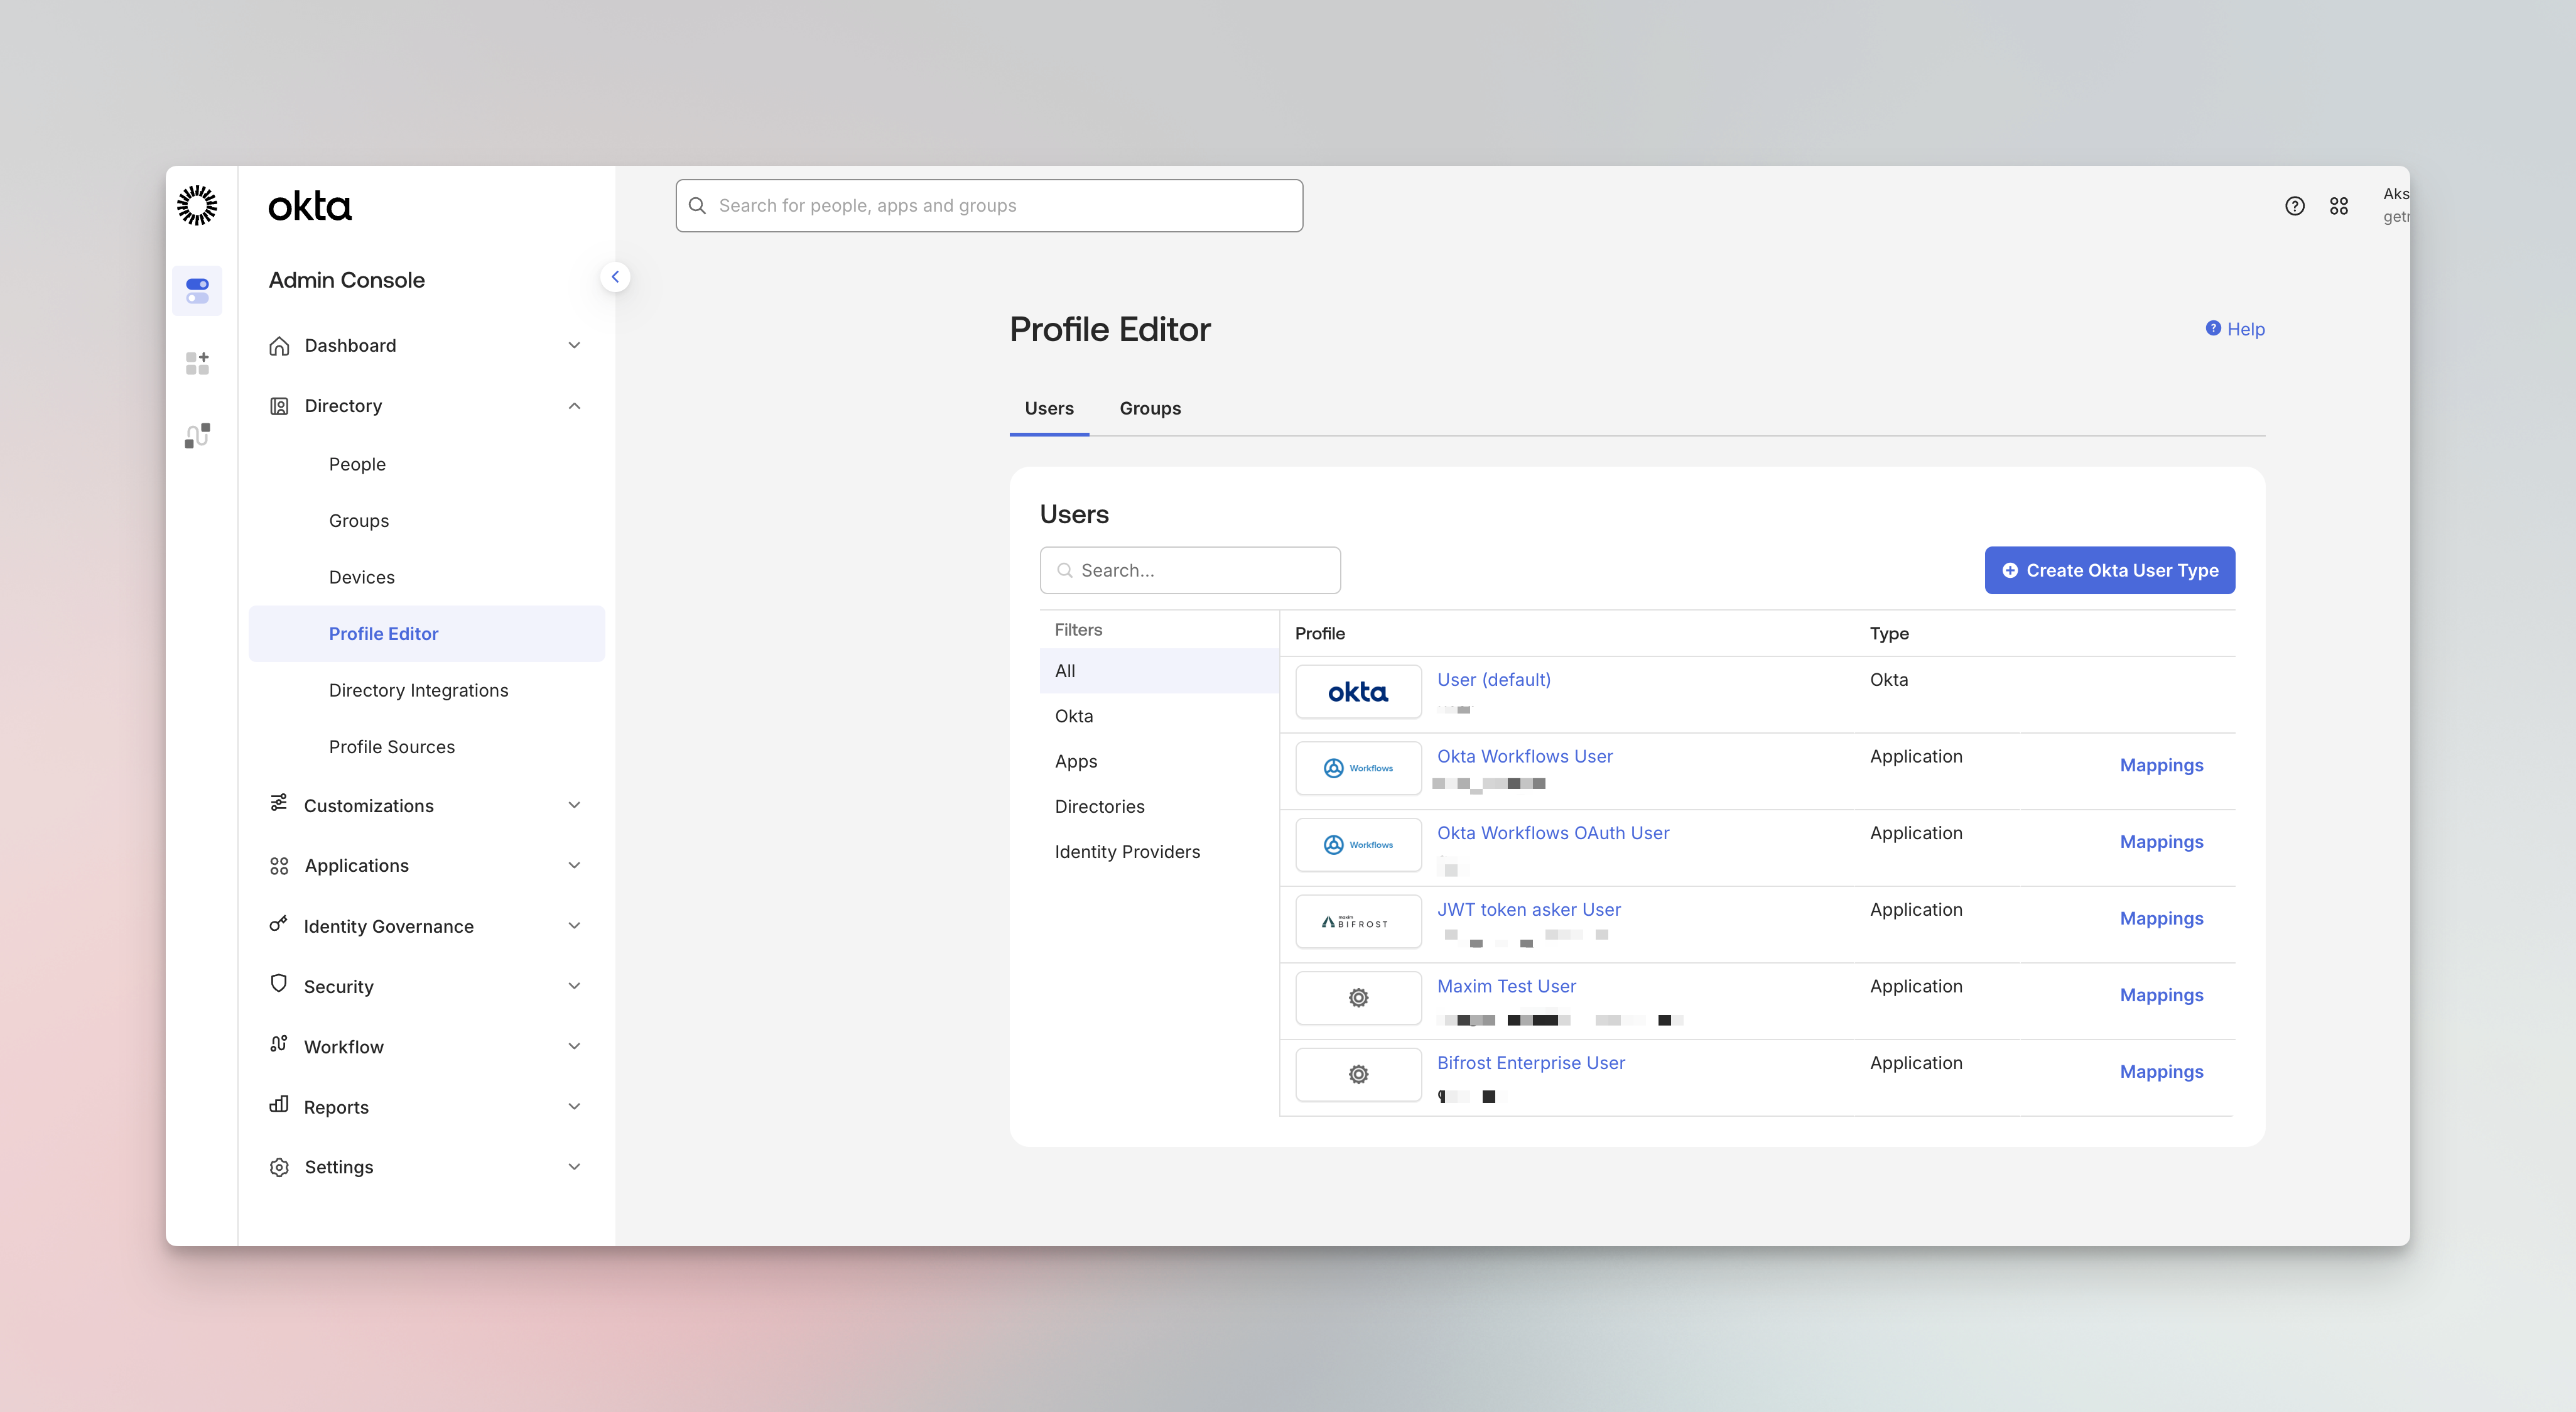Click the Workflow icon in sidebar
2576x1412 pixels.
(279, 1044)
